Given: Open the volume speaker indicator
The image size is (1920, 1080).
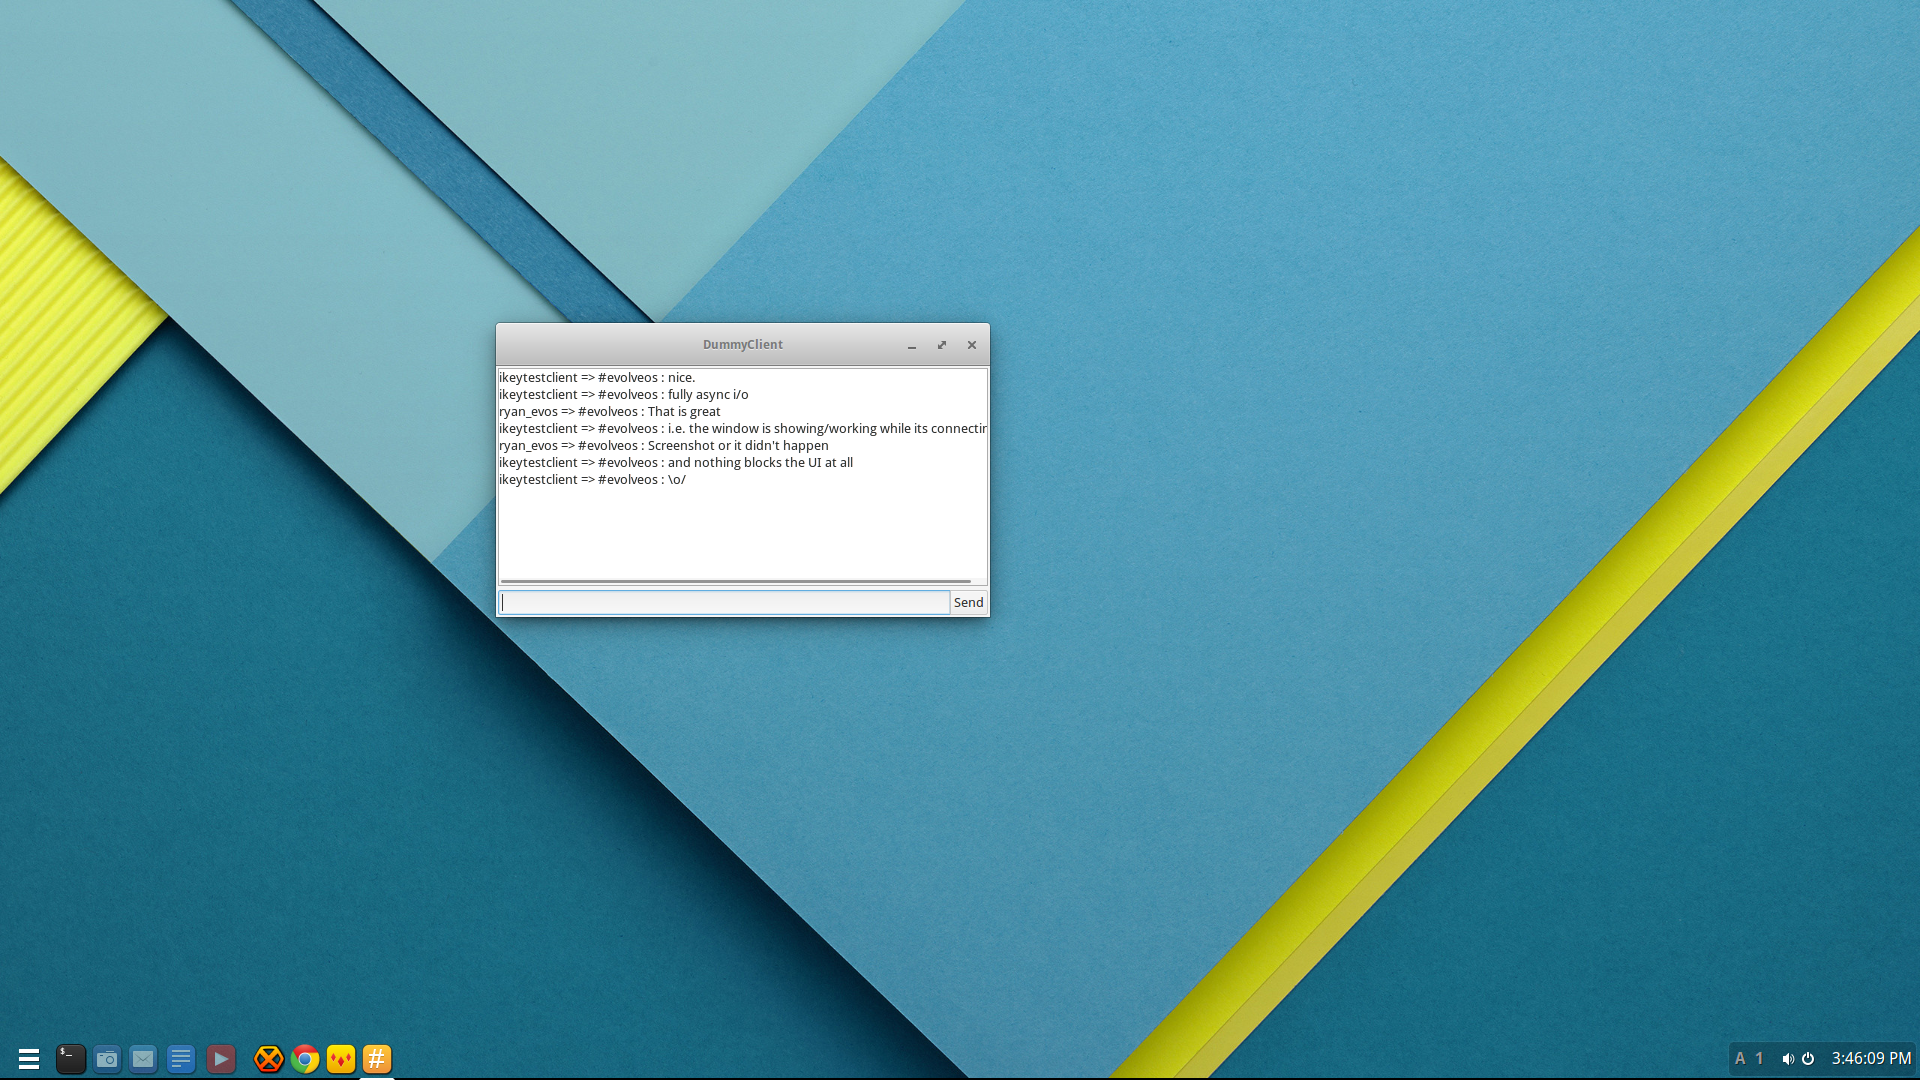Looking at the screenshot, I should (1787, 1058).
